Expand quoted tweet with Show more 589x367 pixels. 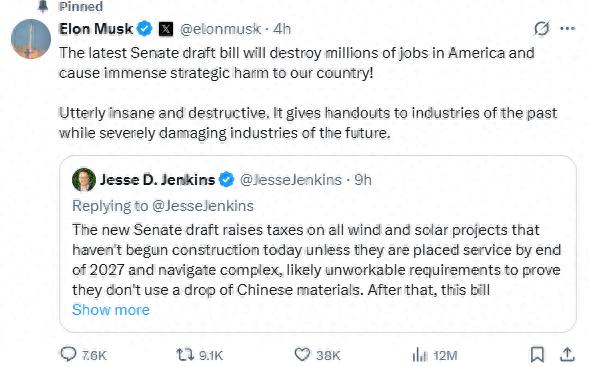point(111,310)
